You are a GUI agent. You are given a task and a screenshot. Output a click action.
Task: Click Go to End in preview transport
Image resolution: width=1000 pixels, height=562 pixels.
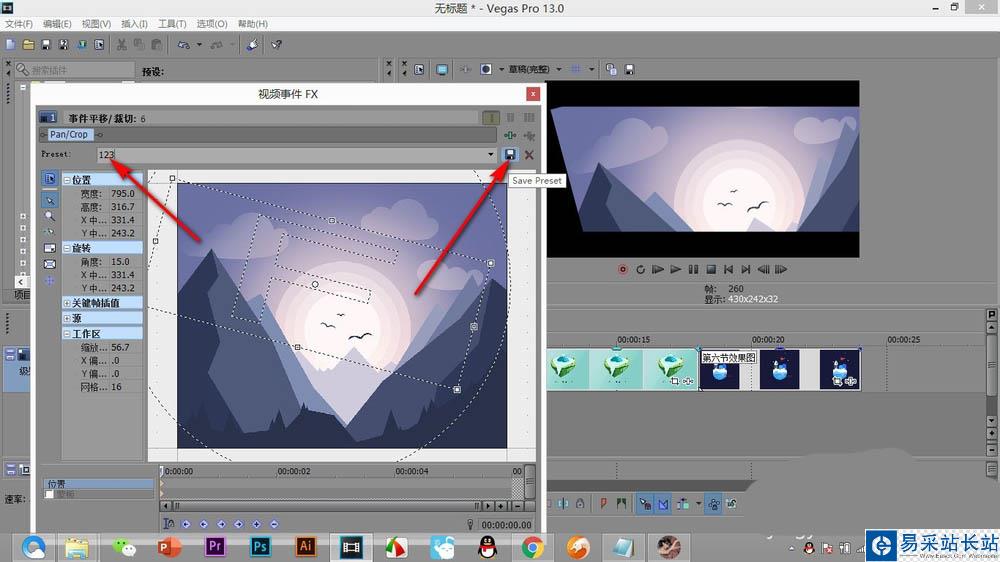click(x=746, y=269)
